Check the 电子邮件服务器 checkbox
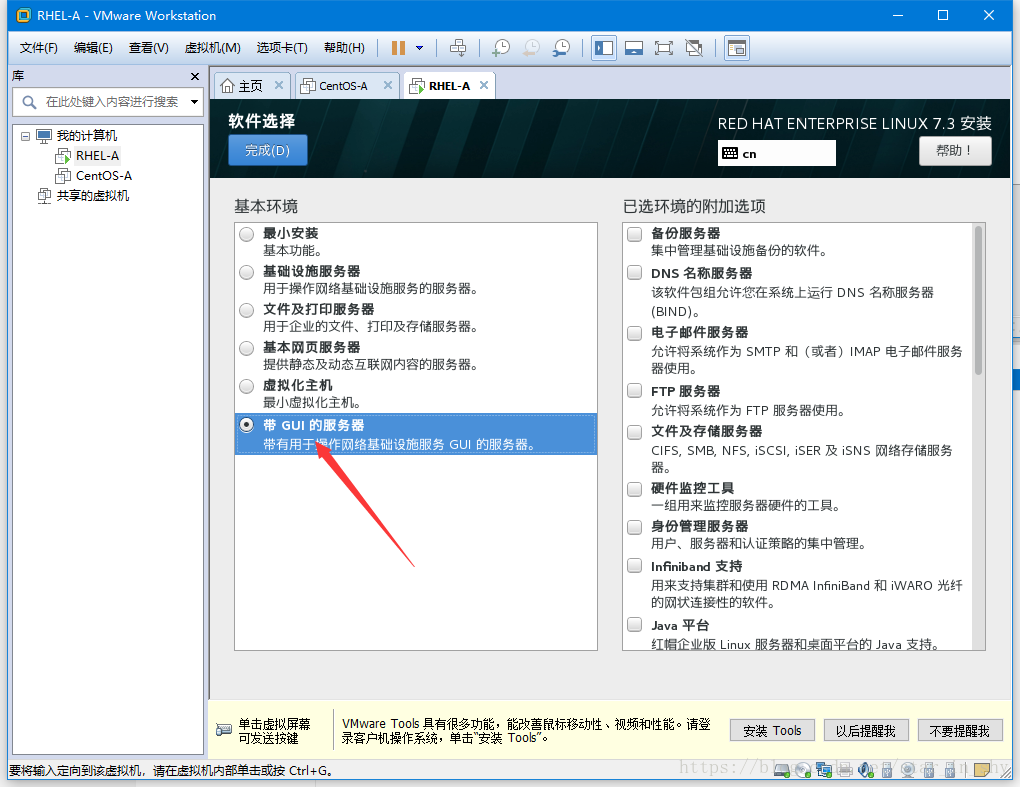The height and width of the screenshot is (787, 1020). [634, 333]
